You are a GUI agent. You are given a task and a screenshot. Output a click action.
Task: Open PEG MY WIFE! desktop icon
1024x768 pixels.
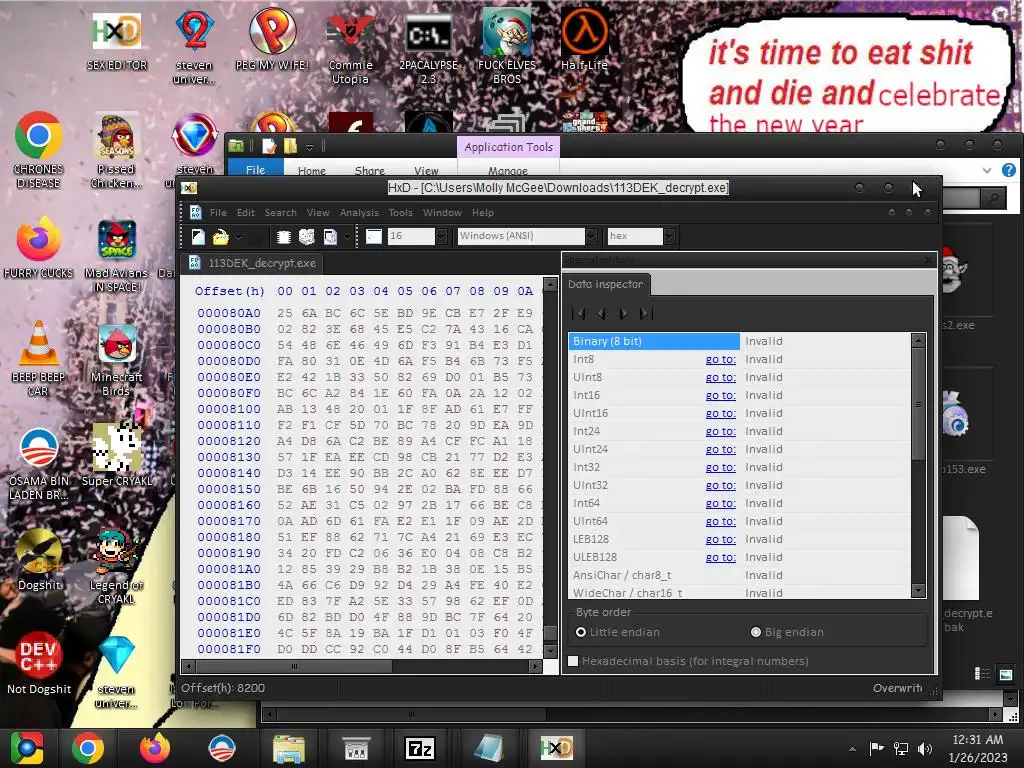click(x=272, y=41)
